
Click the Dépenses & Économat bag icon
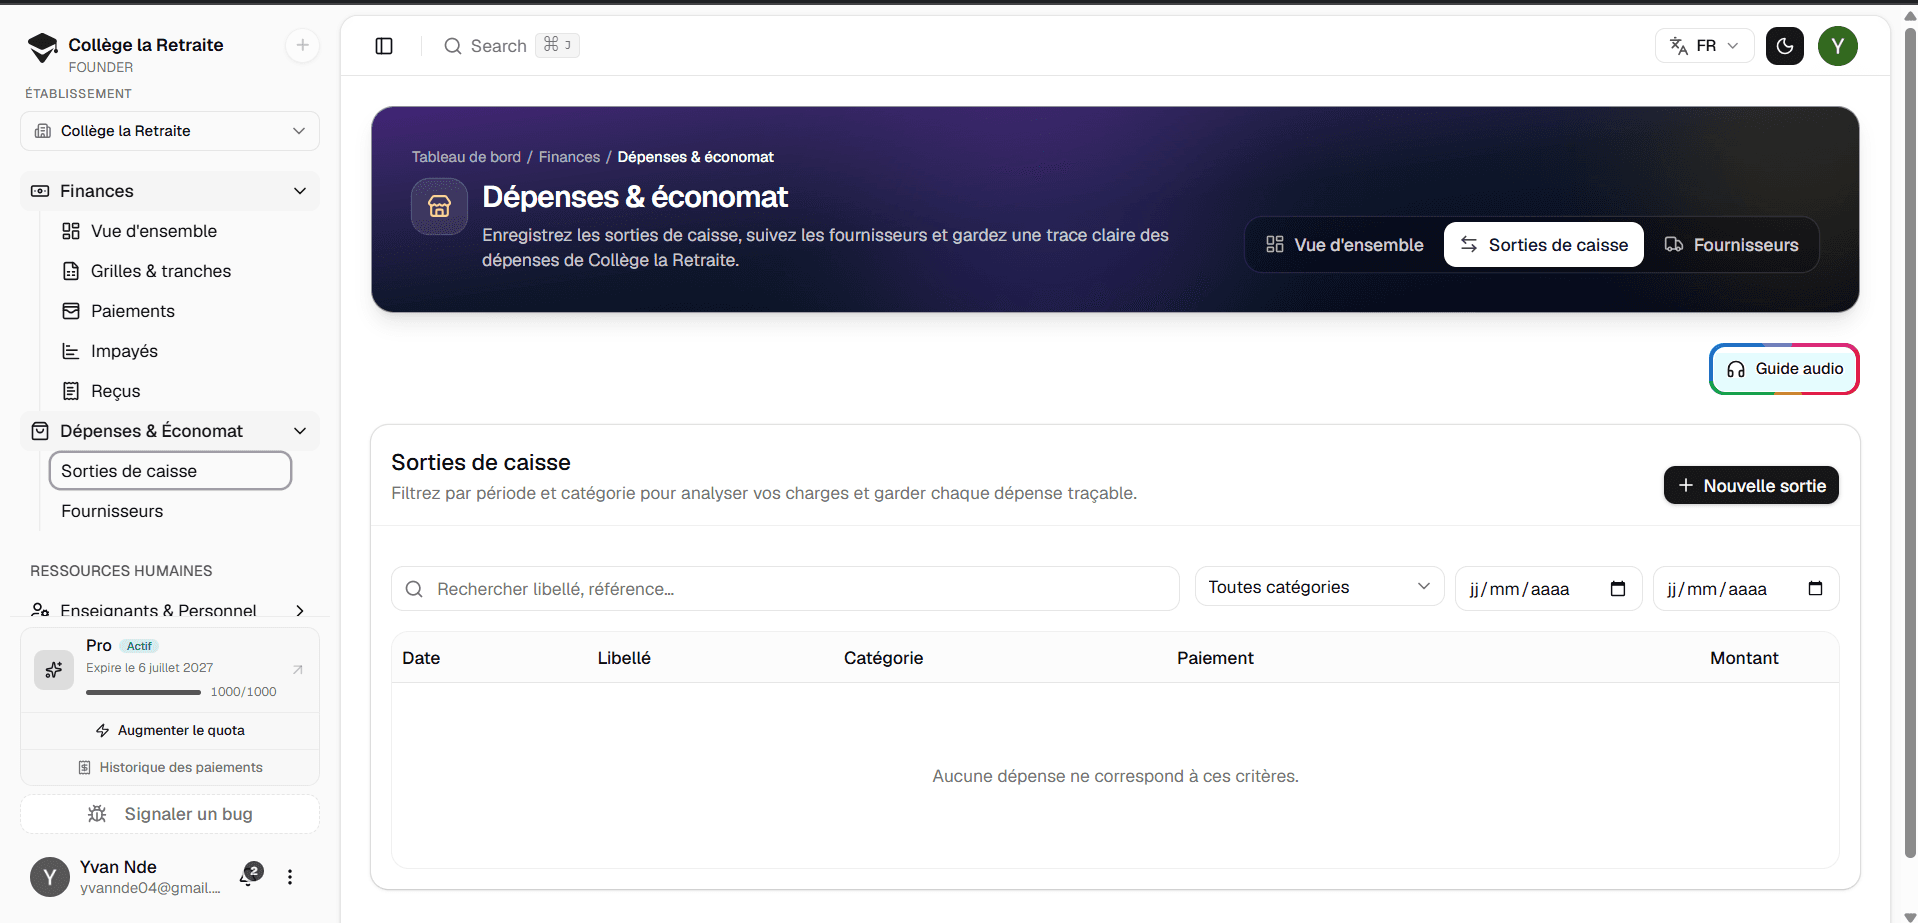(40, 431)
